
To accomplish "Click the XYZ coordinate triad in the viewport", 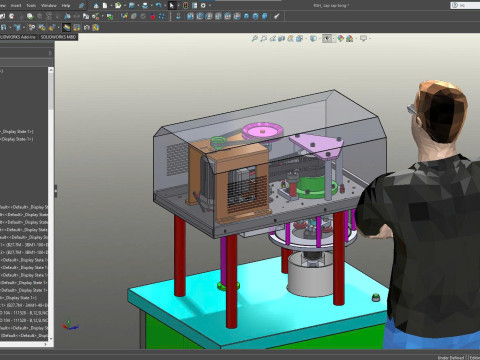I will [69, 325].
